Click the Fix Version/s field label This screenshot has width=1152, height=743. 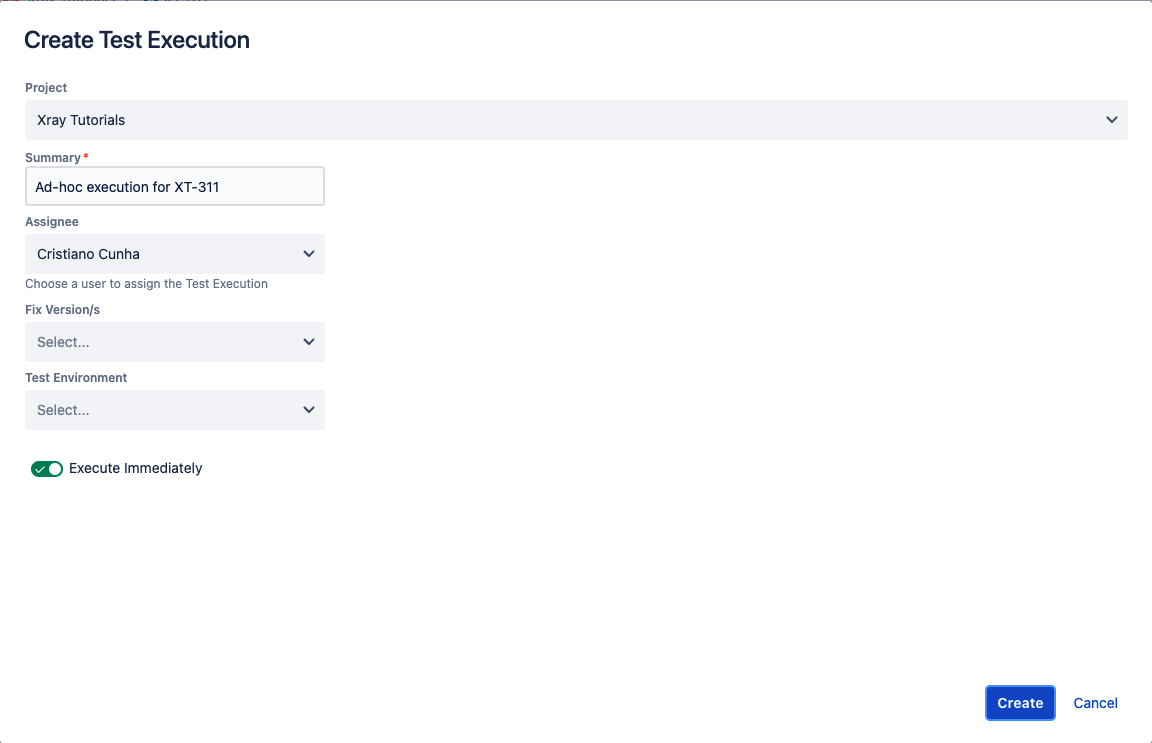62,310
